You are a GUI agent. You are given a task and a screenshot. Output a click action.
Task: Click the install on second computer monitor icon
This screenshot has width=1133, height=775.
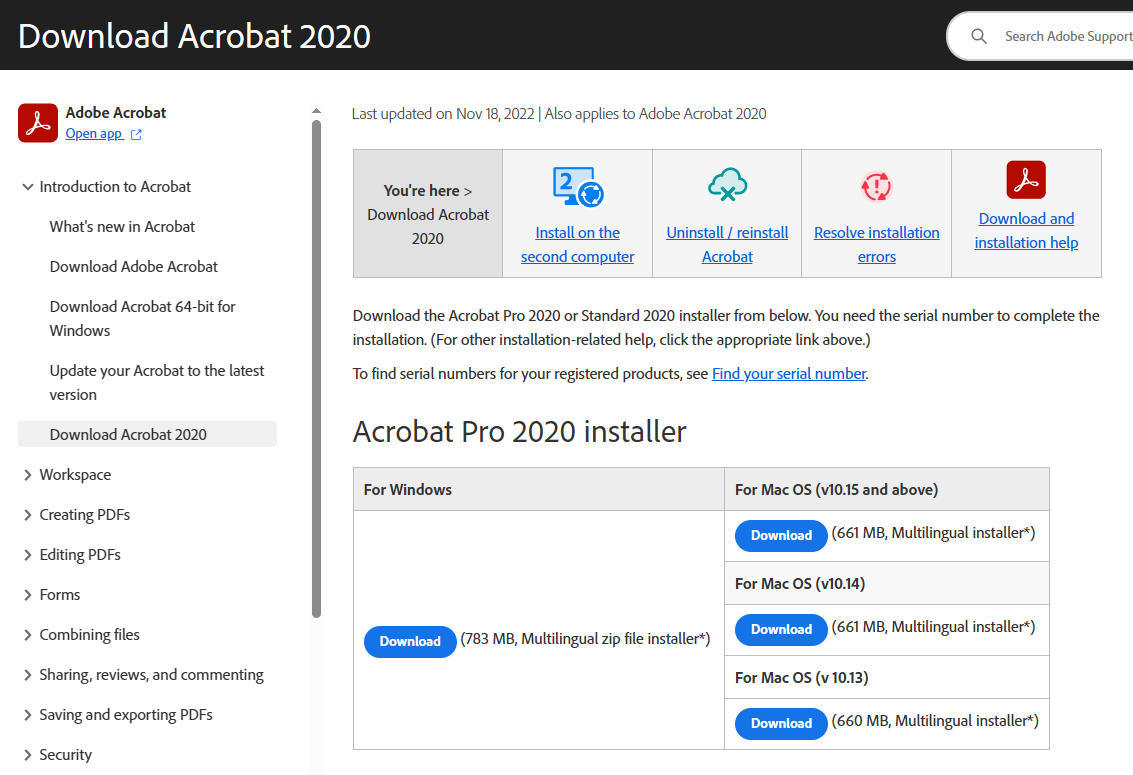[577, 186]
